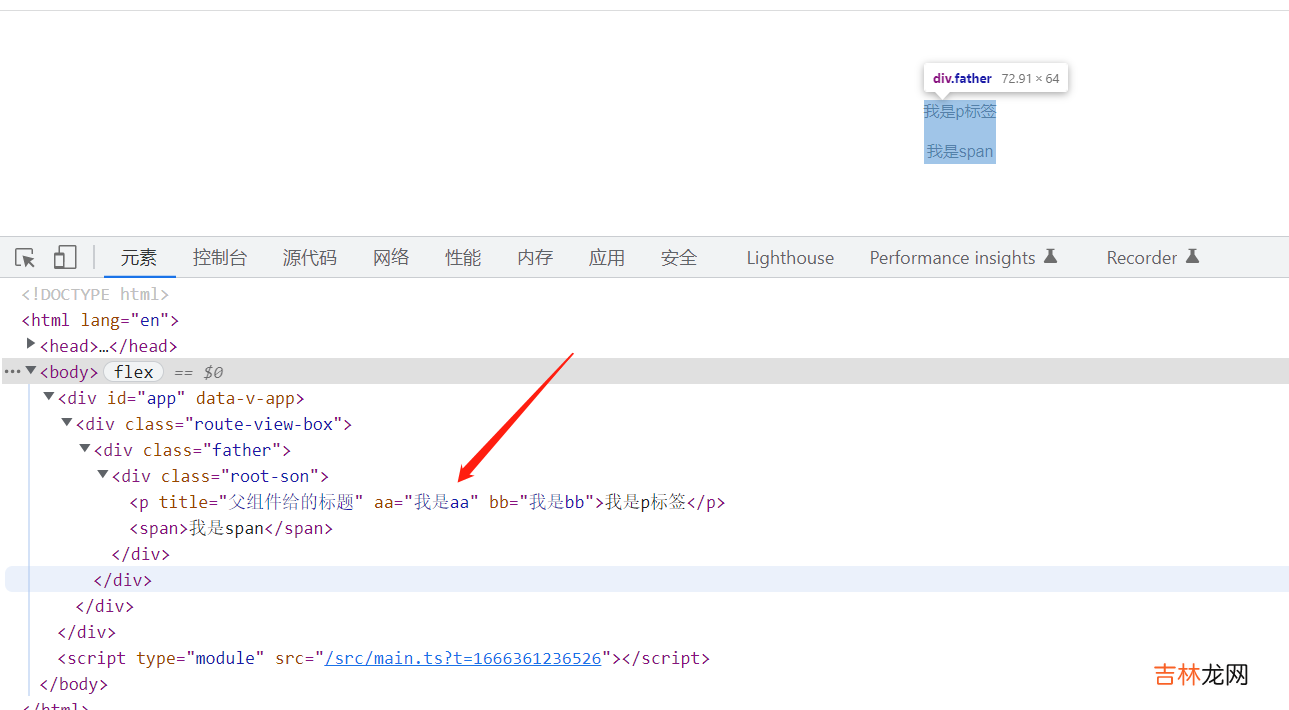Open the 网络 tab
This screenshot has width=1289, height=710.
click(391, 258)
